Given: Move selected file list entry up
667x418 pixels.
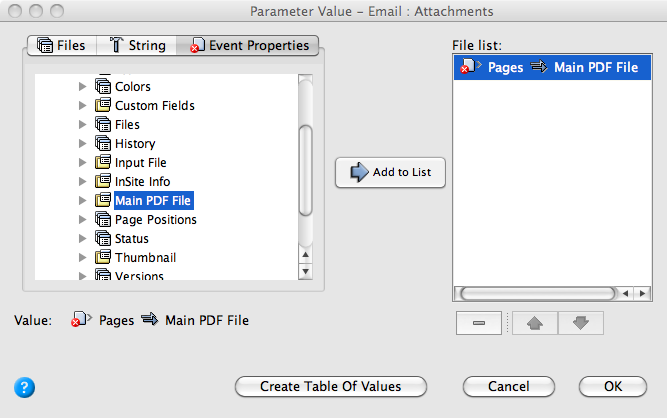Looking at the screenshot, I should tap(535, 323).
